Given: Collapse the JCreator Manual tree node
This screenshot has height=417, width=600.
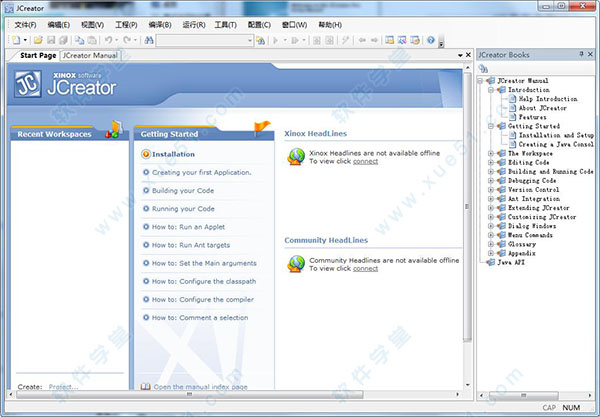Looking at the screenshot, I should point(480,81).
